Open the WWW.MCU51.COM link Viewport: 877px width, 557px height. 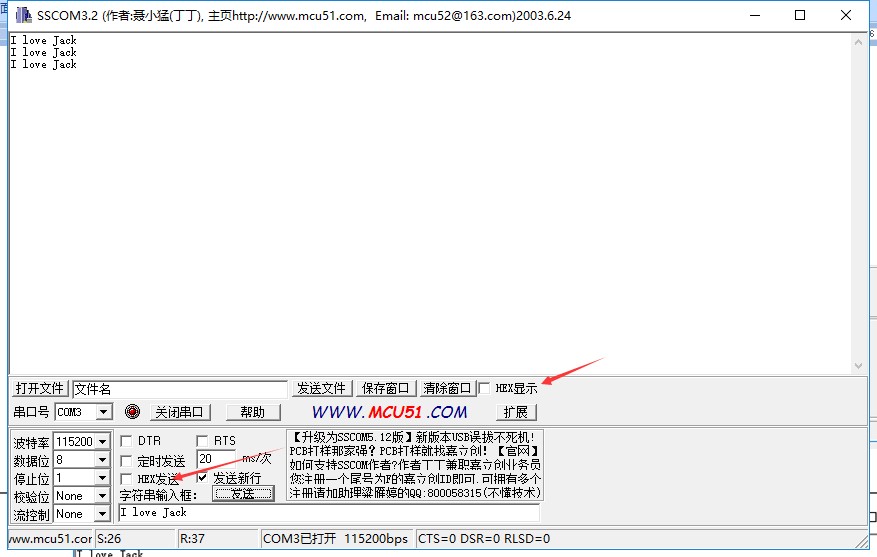point(389,412)
